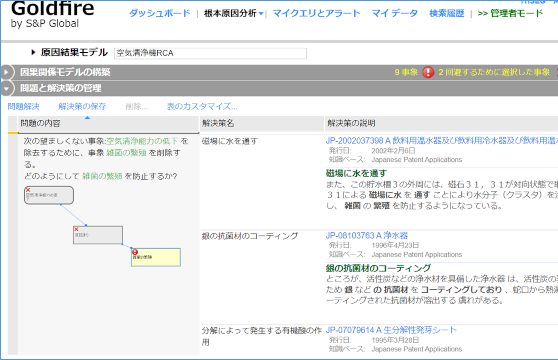Click the green 磁場に水を通す heading
Viewport: 558px width, 360px height.
pos(356,173)
